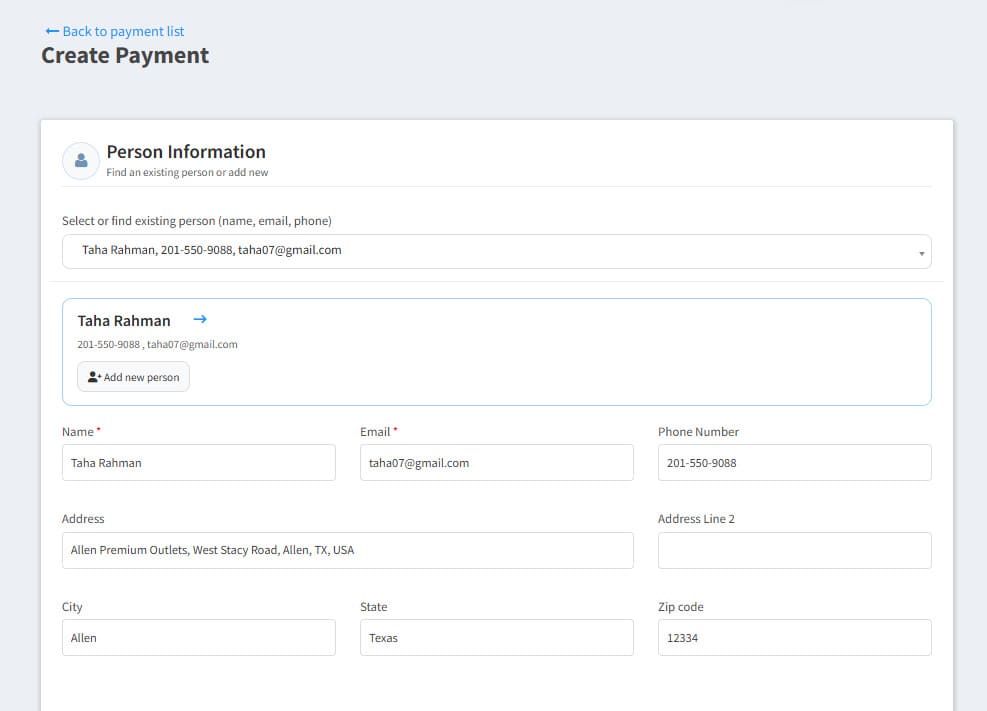
Task: Click 'Find an existing person or add new'
Action: pyautogui.click(x=187, y=172)
